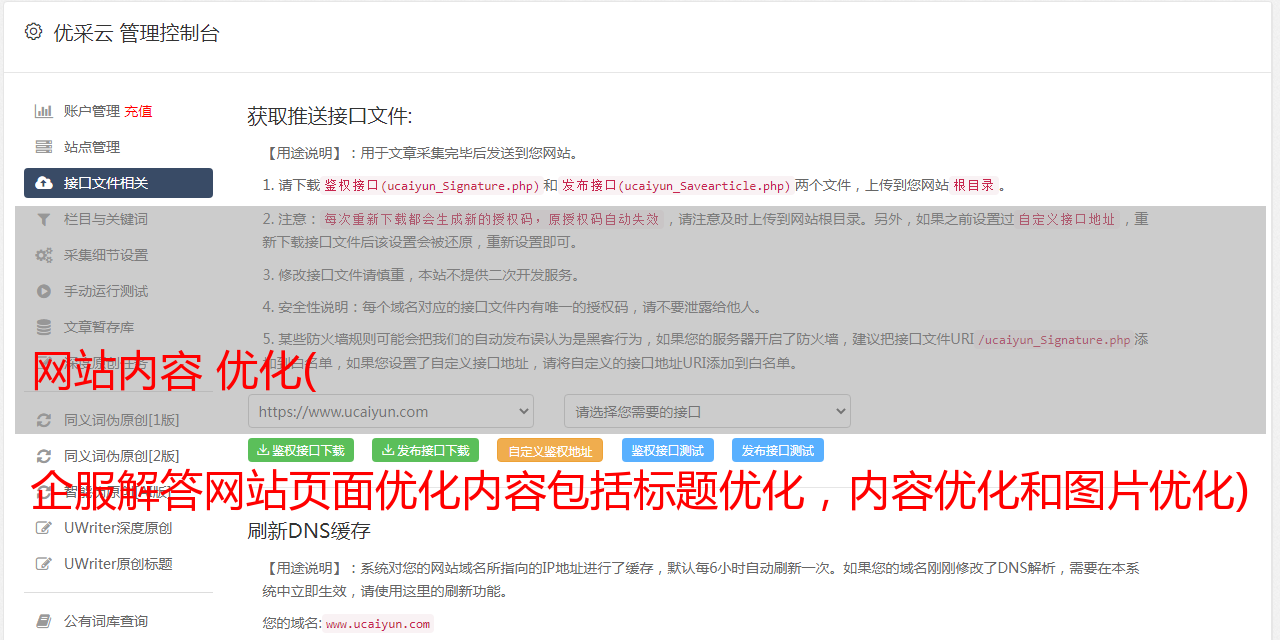Viewport: 1280px width, 640px height.
Task: Click the 发布接口下载 button
Action: 425,450
